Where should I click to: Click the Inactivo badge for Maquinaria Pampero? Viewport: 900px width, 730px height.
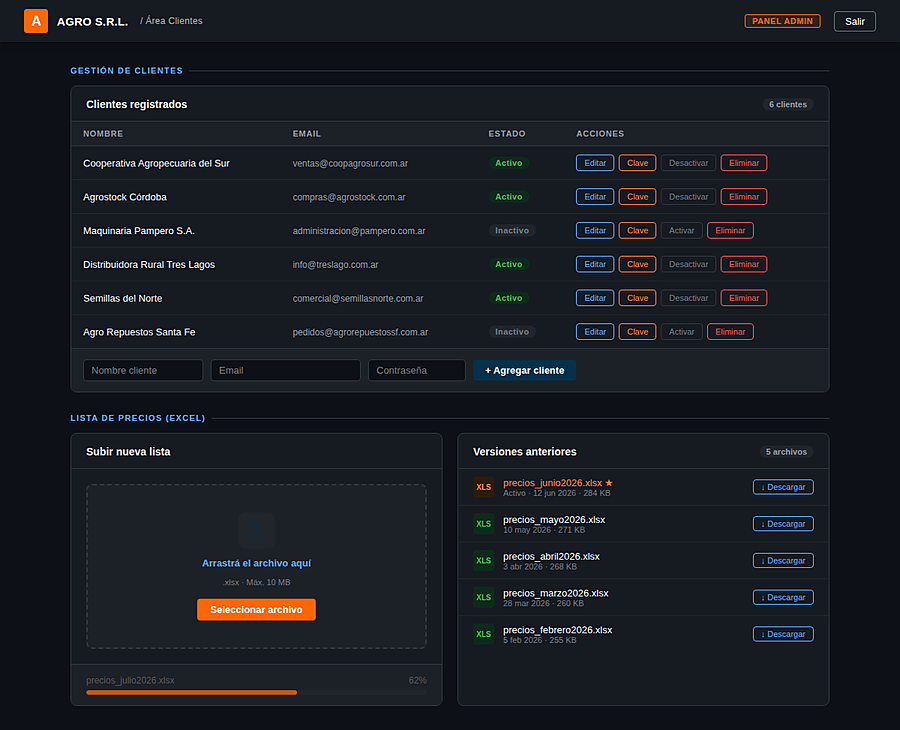[512, 231]
